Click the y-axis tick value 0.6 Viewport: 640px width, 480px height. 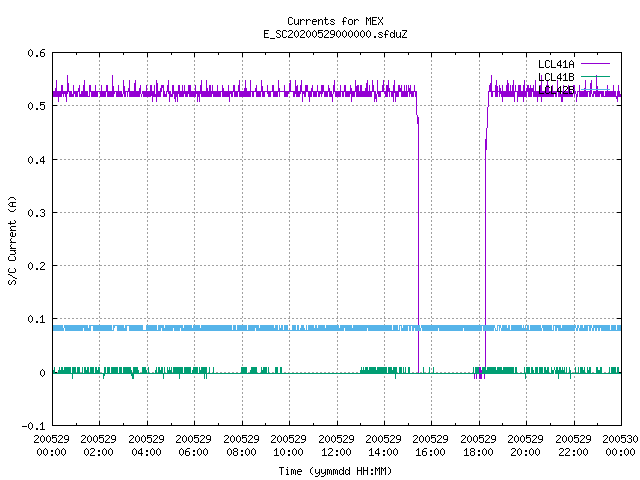[36, 53]
